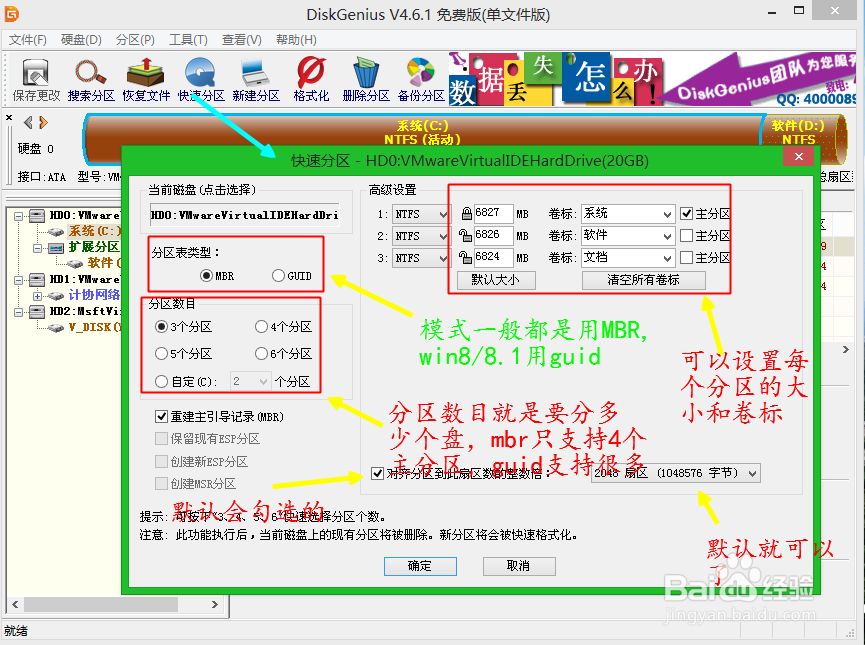Click lock icon beside partition 1 size
The width and height of the screenshot is (865, 645).
coord(466,214)
